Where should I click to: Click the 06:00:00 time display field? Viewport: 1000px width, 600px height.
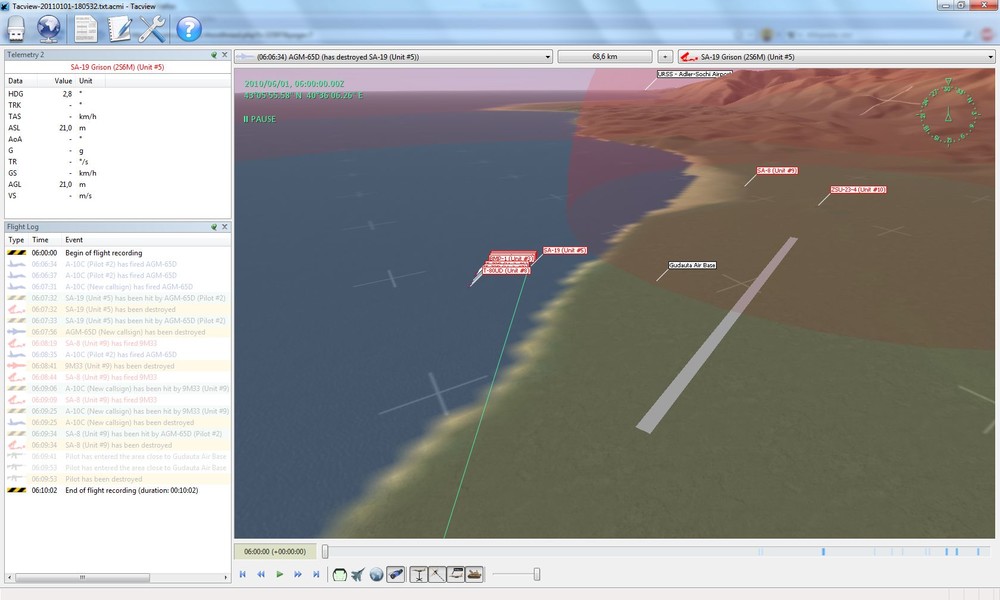coord(275,552)
